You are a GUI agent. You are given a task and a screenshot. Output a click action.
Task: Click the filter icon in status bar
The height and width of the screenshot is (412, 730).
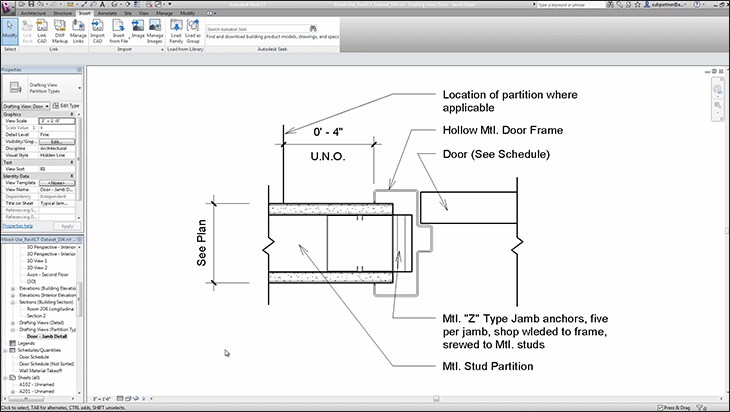coord(699,407)
